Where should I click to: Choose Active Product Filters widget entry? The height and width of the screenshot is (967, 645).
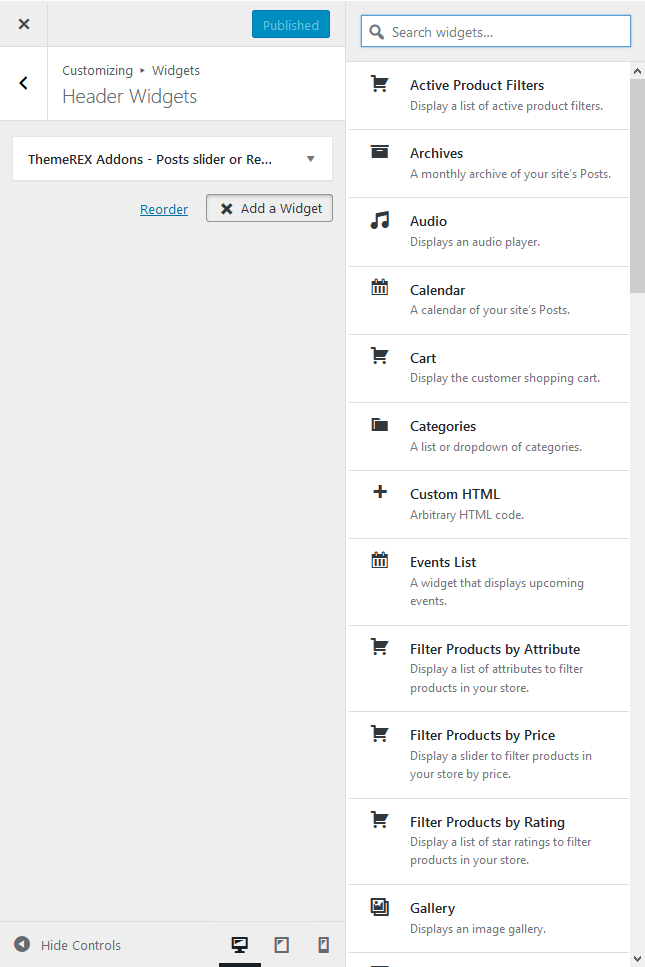coord(488,96)
